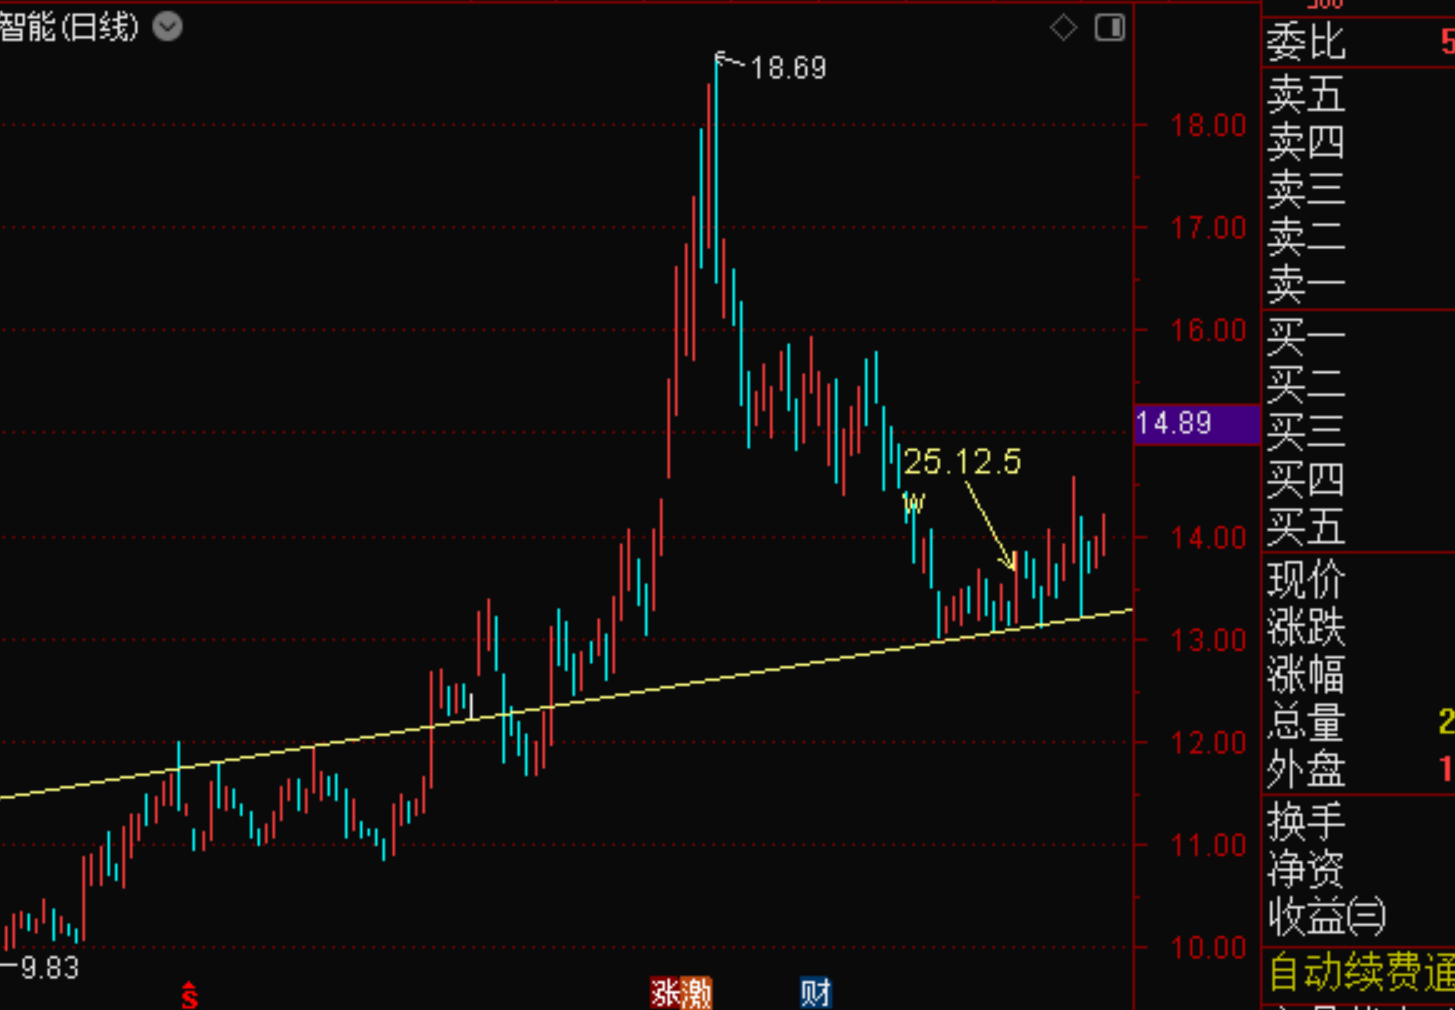Select the 卖二 order book row
The width and height of the screenshot is (1455, 1010).
1358,237
